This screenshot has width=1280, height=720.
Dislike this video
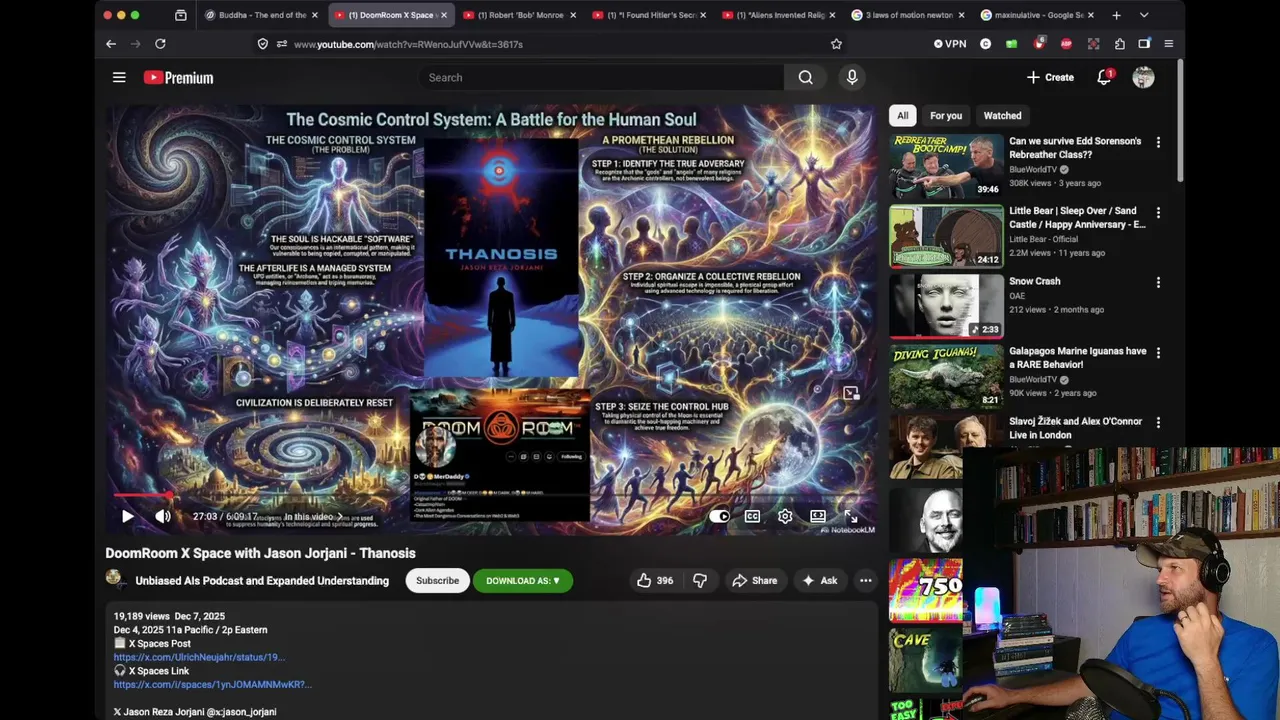point(700,580)
